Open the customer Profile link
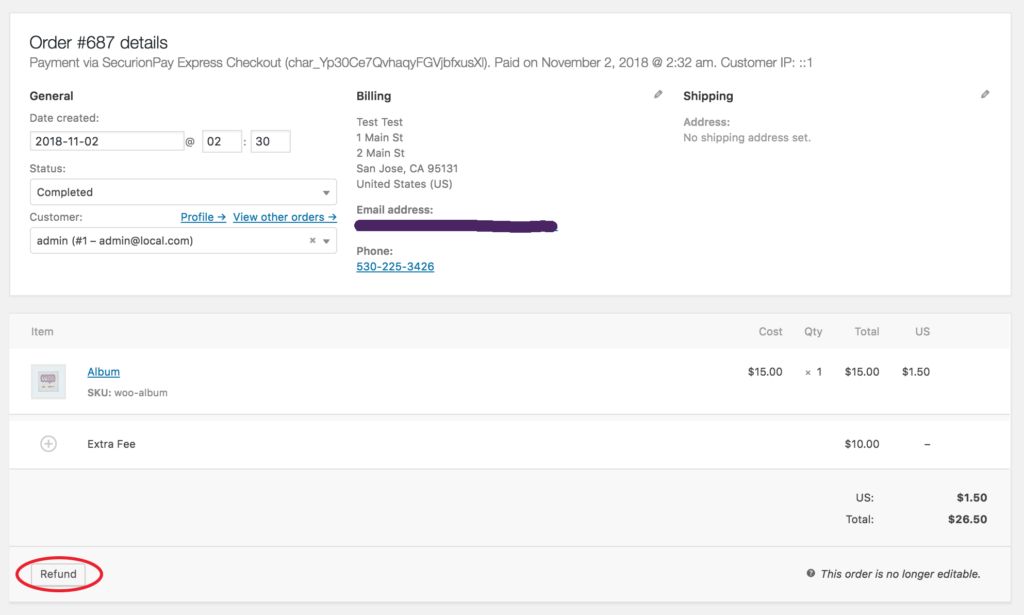Screen dimensions: 1024x615 coord(203,217)
